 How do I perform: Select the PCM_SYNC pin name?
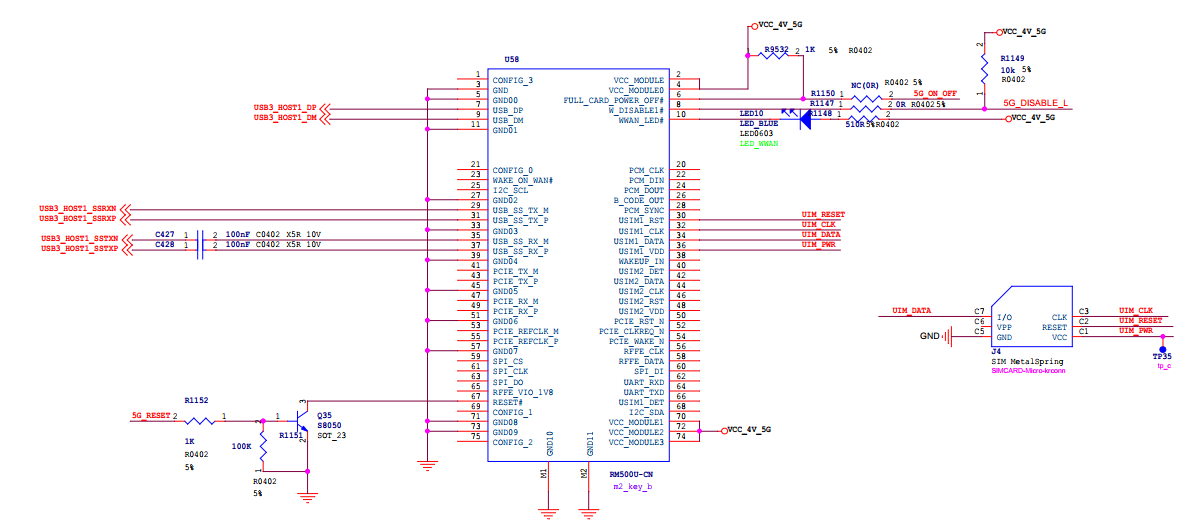click(644, 210)
